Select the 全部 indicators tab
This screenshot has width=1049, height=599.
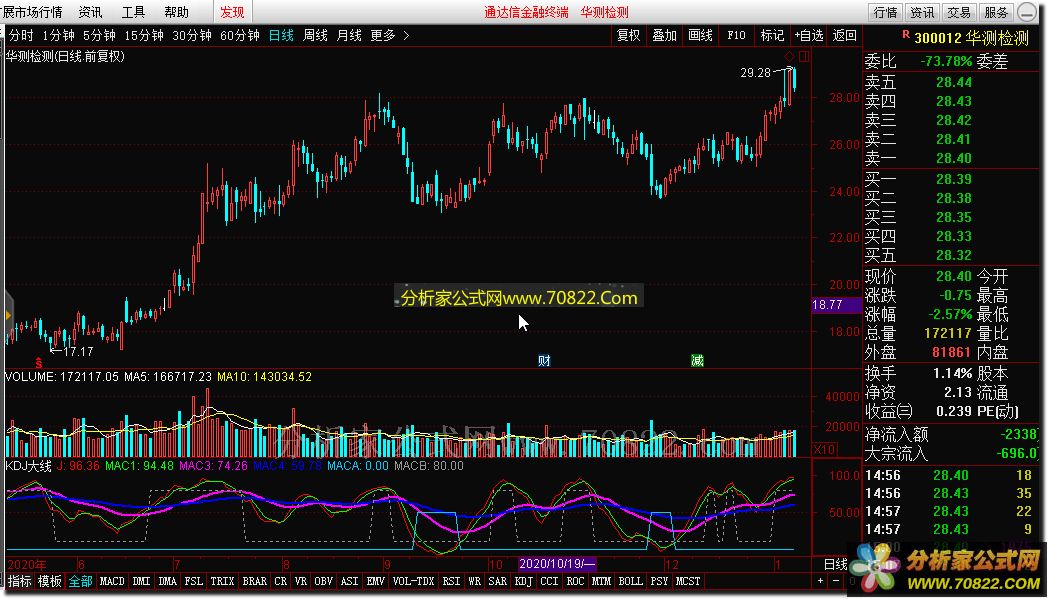click(80, 581)
